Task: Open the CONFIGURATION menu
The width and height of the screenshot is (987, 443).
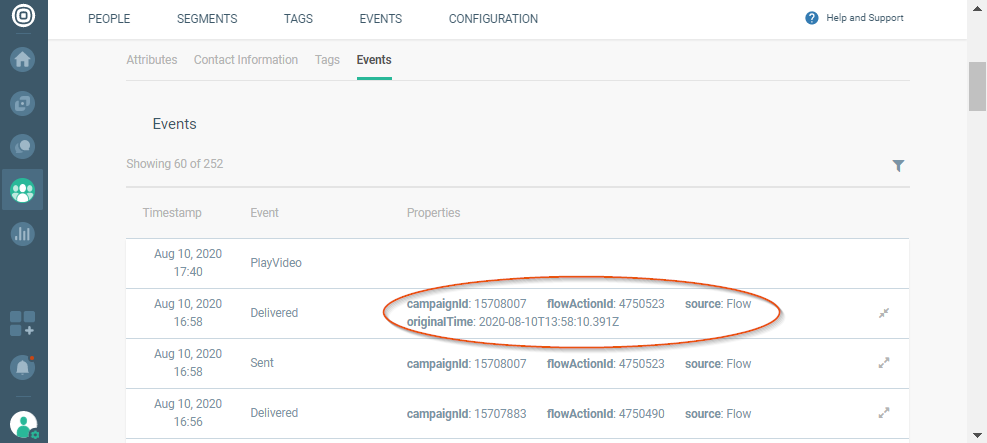Action: 493,19
